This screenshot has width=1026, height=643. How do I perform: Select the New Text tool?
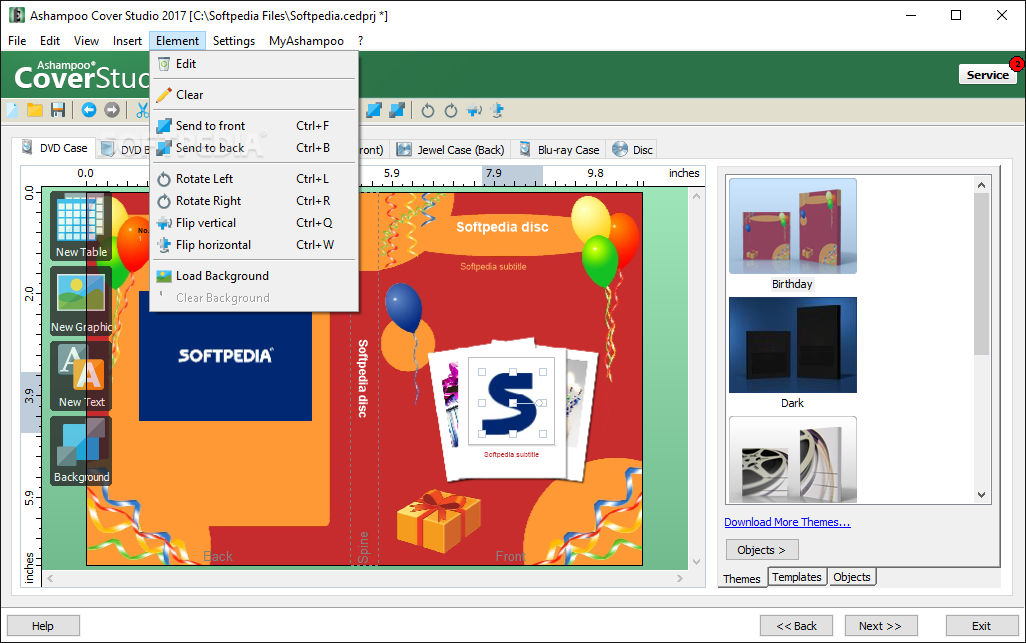[x=81, y=377]
